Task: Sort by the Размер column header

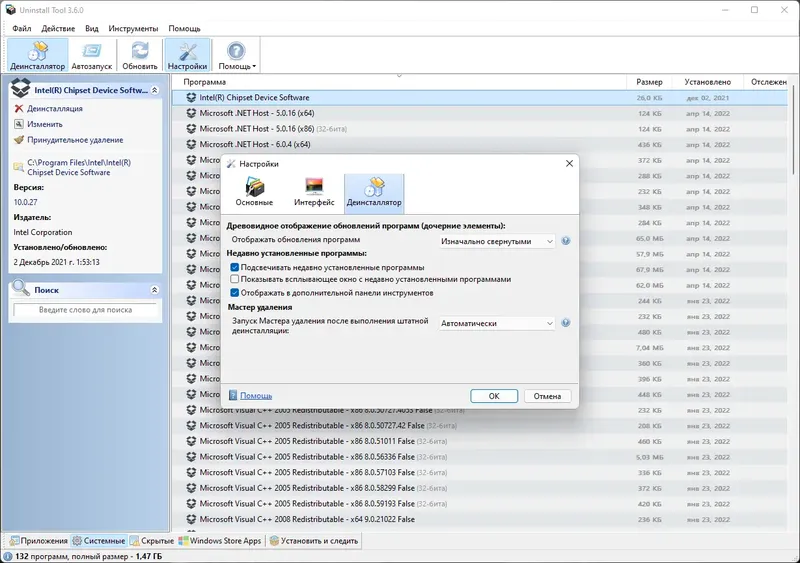Action: coord(649,82)
